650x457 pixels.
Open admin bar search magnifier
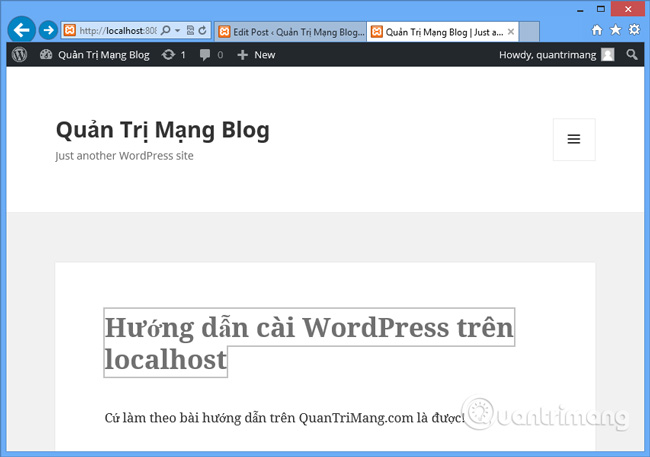[x=632, y=55]
